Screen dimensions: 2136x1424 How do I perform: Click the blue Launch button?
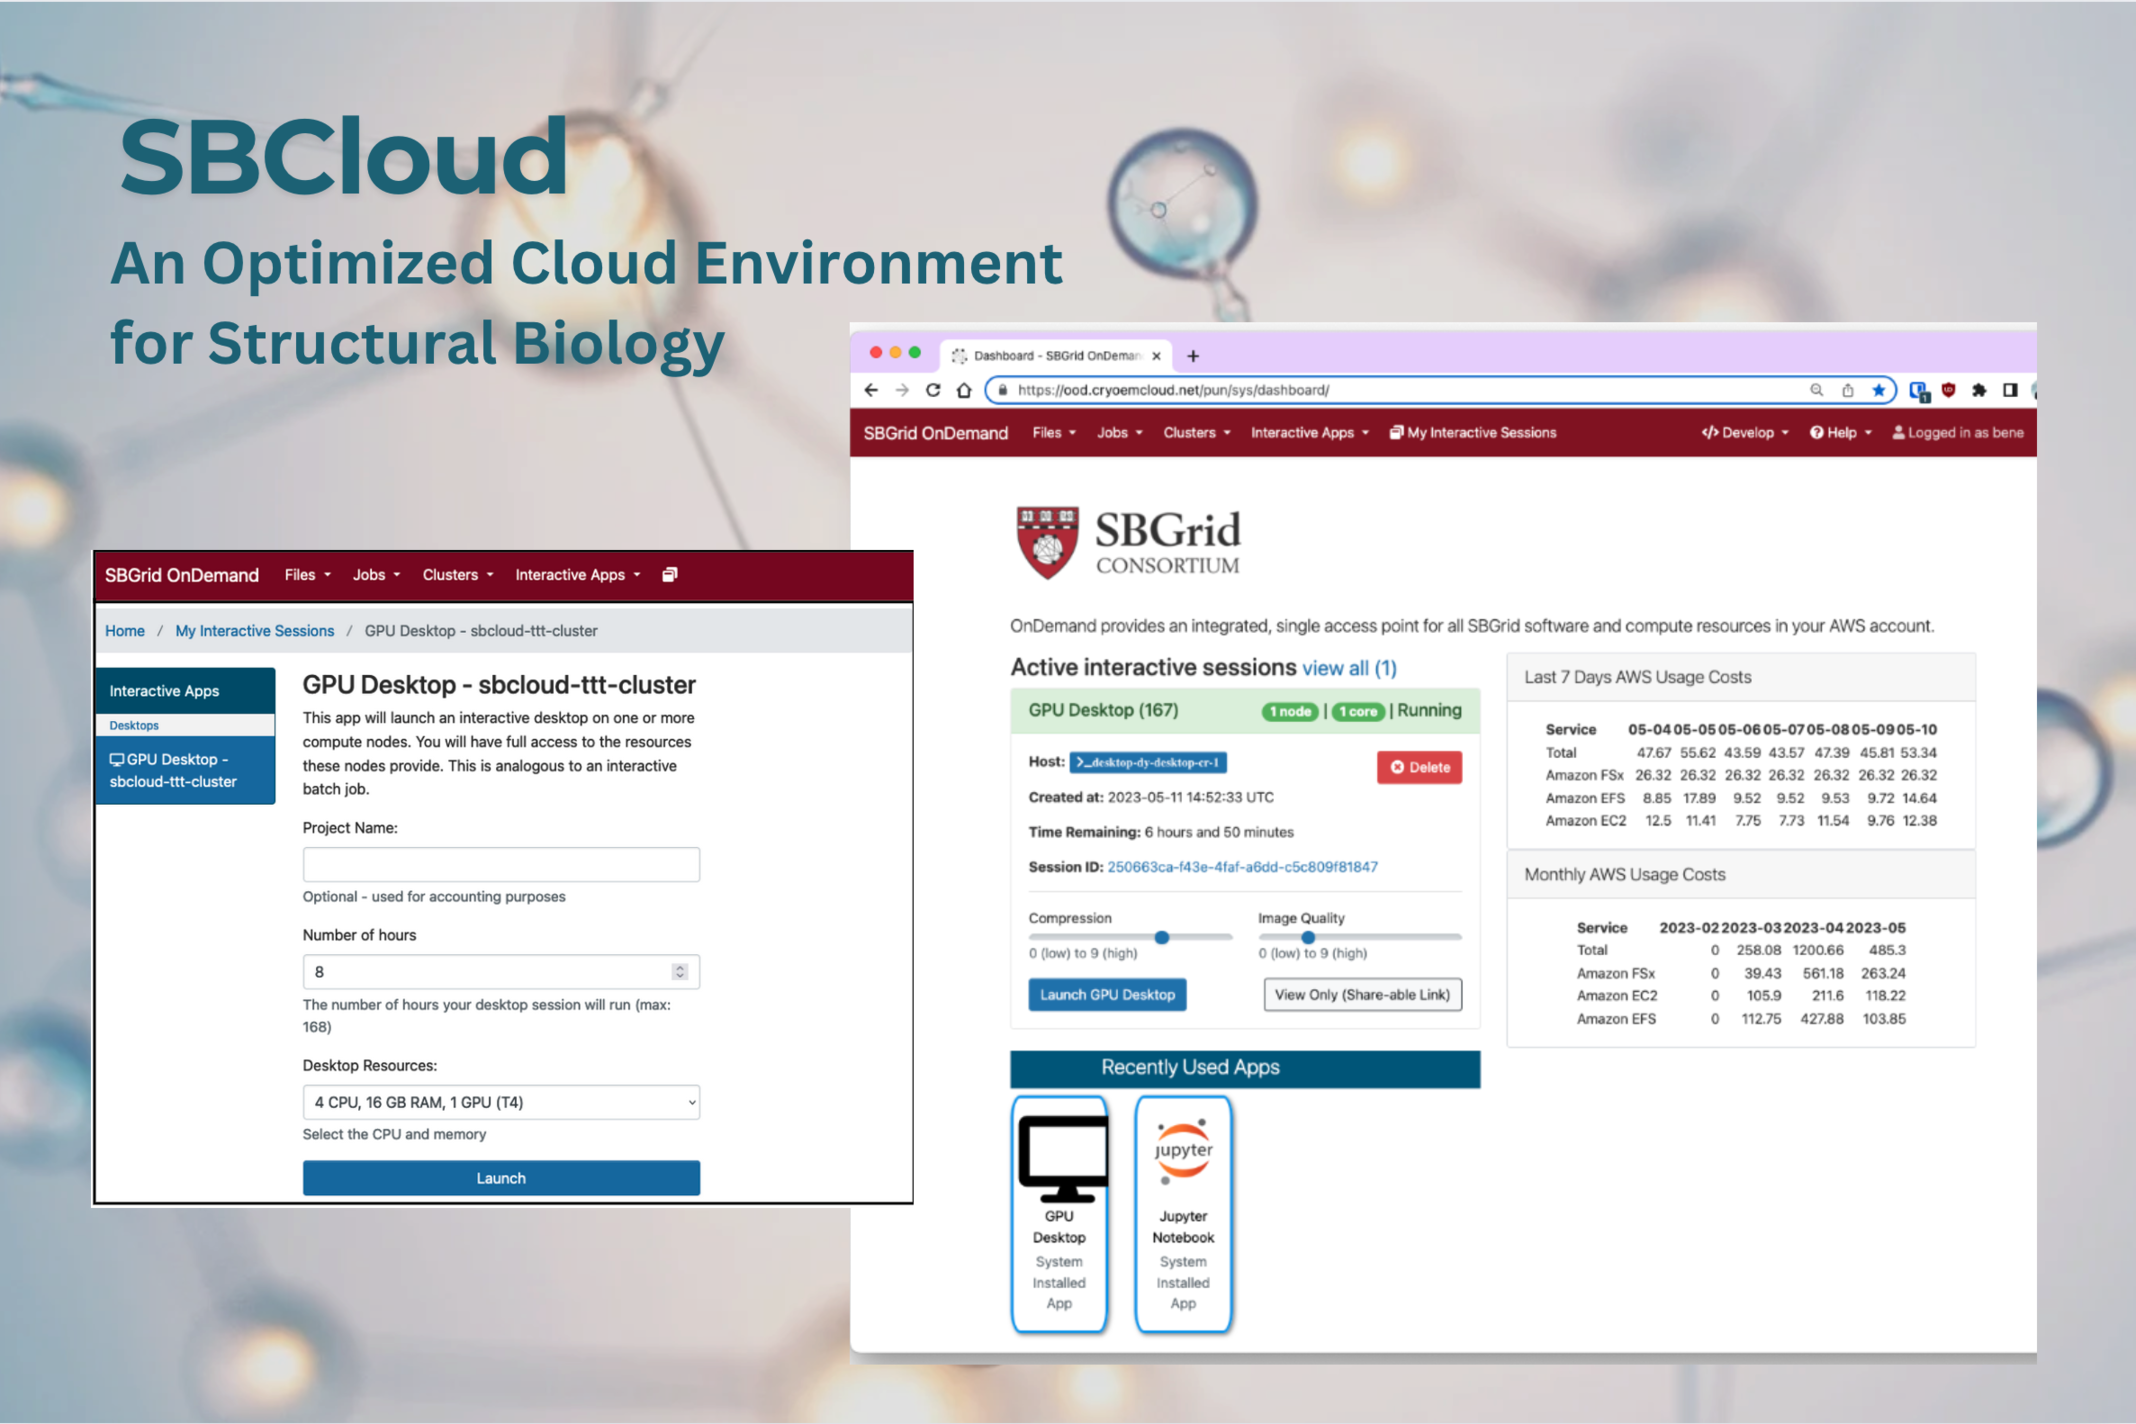point(500,1178)
